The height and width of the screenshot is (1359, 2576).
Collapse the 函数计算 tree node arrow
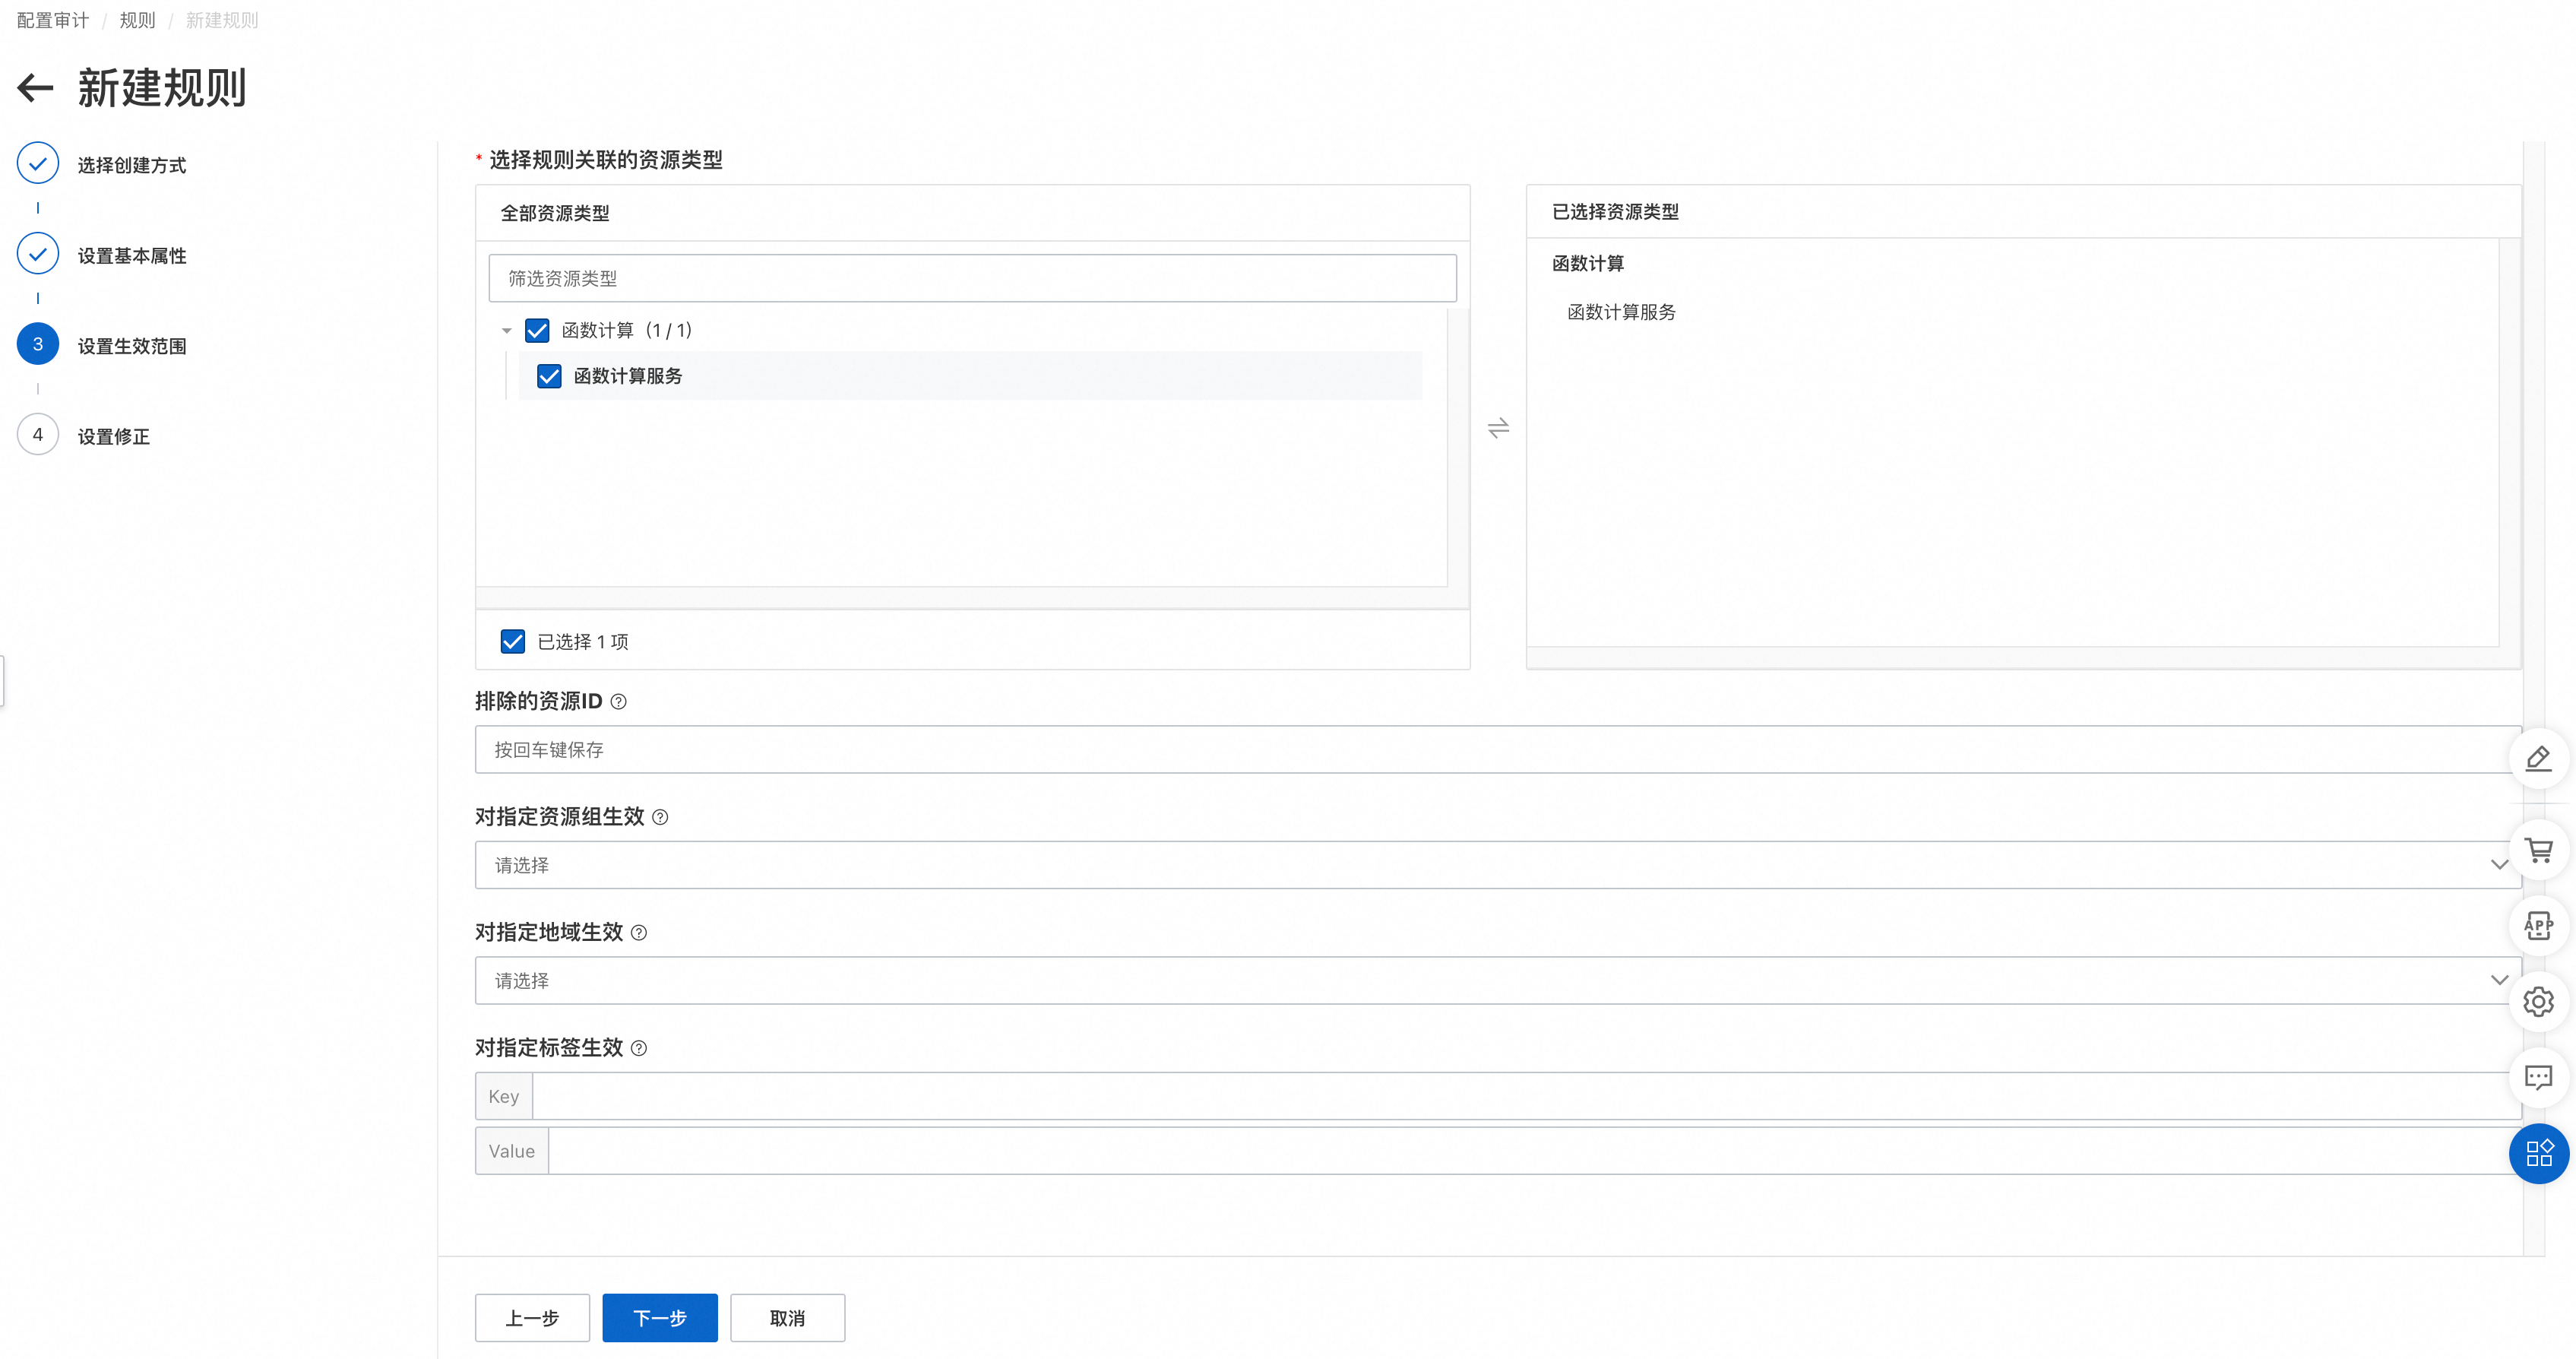[506, 330]
